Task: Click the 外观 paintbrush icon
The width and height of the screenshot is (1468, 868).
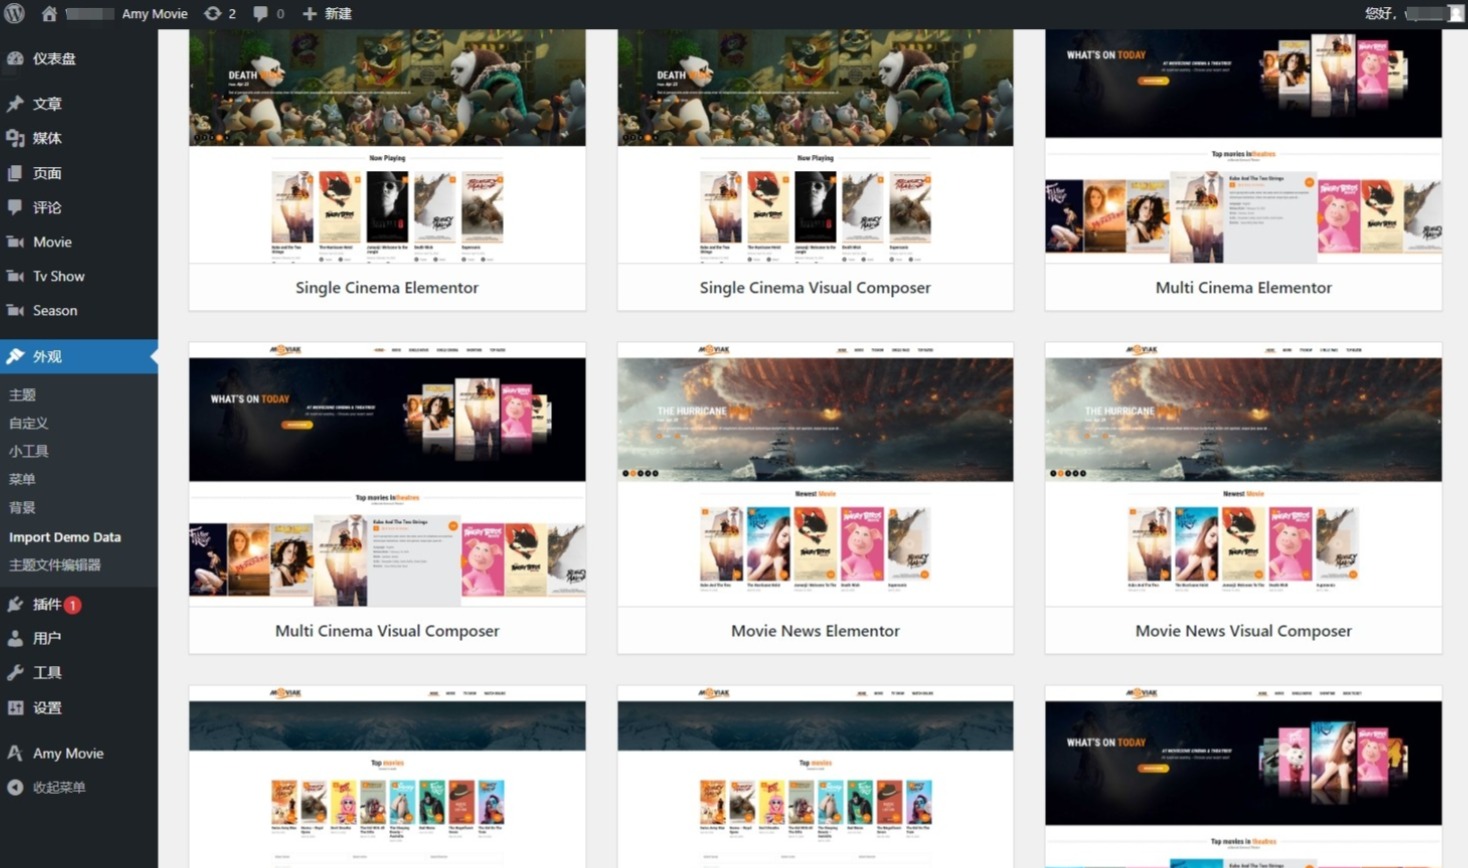Action: (x=15, y=356)
